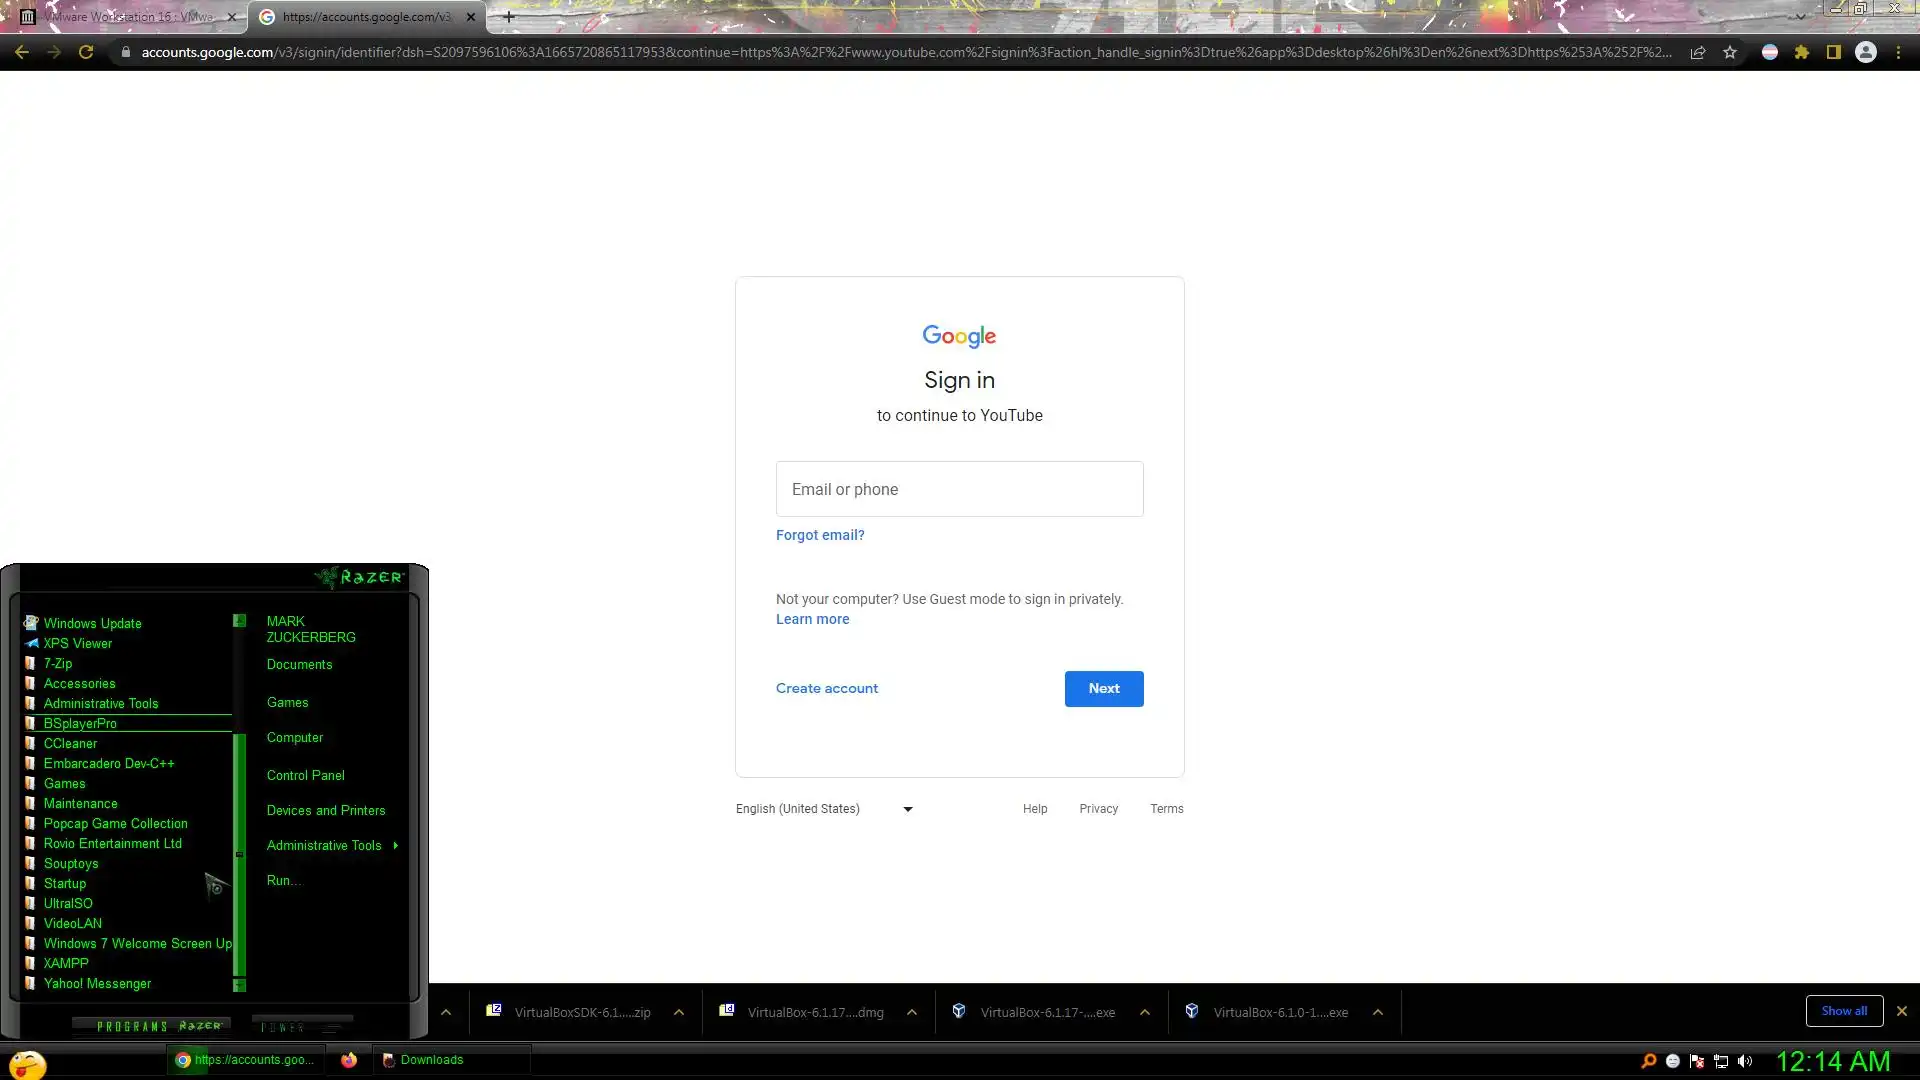The height and width of the screenshot is (1080, 1920).
Task: Open the Chrome extensions puzzle icon
Action: click(1802, 52)
